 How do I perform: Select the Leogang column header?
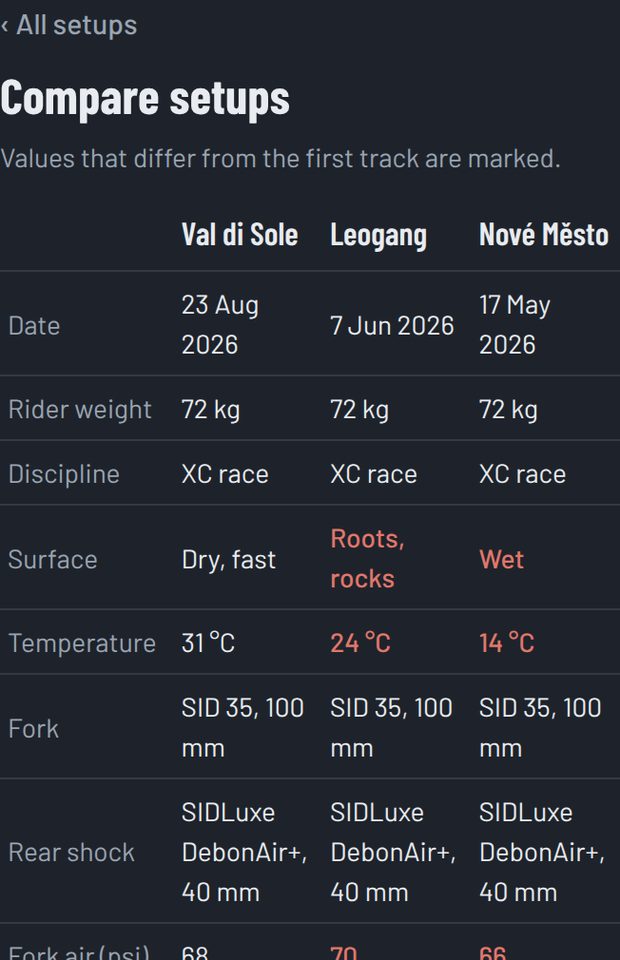(379, 236)
